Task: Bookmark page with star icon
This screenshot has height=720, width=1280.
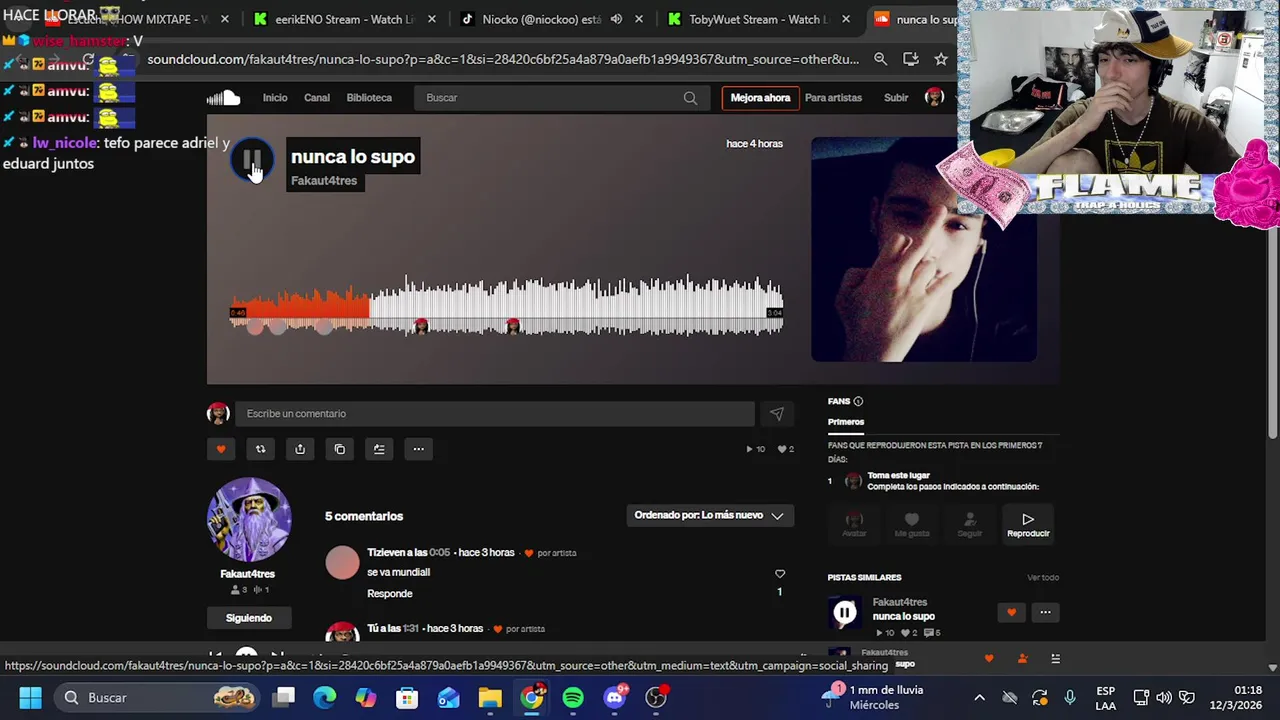Action: click(x=941, y=59)
